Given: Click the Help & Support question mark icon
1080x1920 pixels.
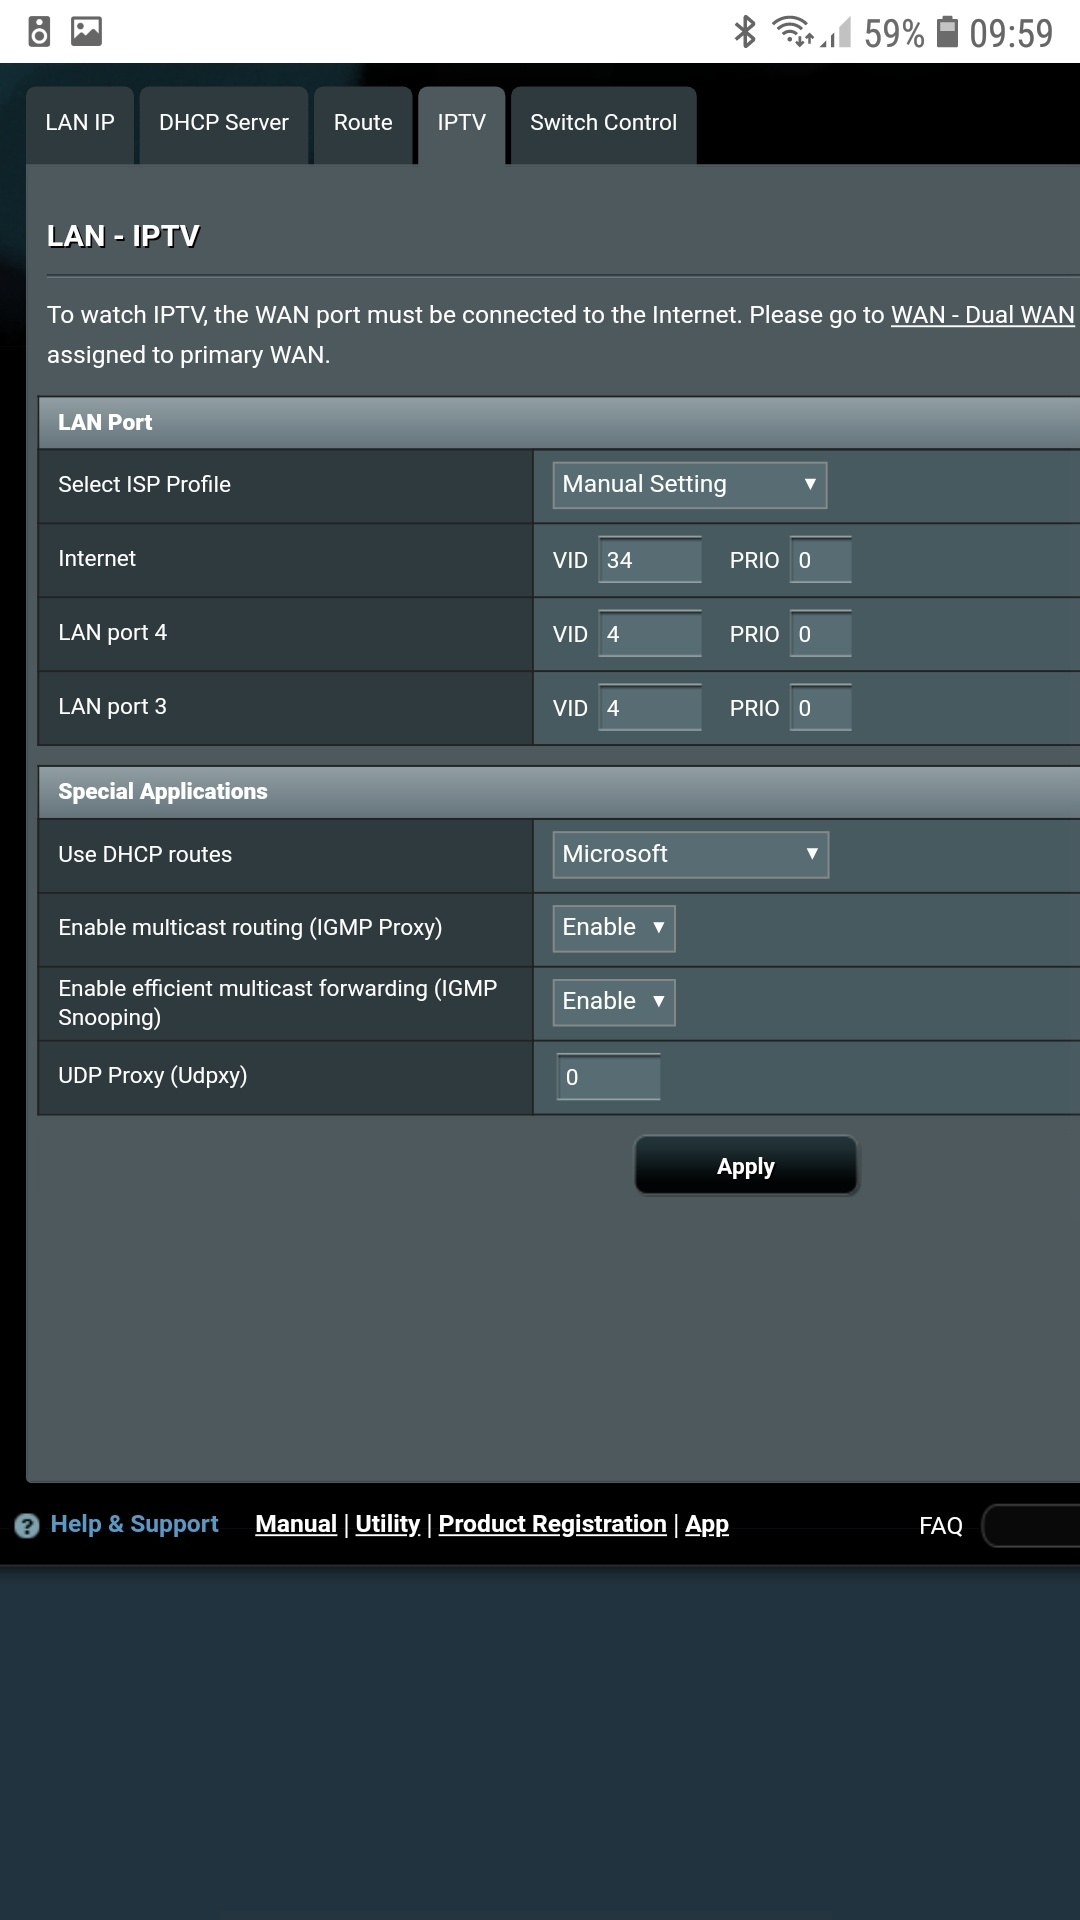Looking at the screenshot, I should pyautogui.click(x=27, y=1525).
